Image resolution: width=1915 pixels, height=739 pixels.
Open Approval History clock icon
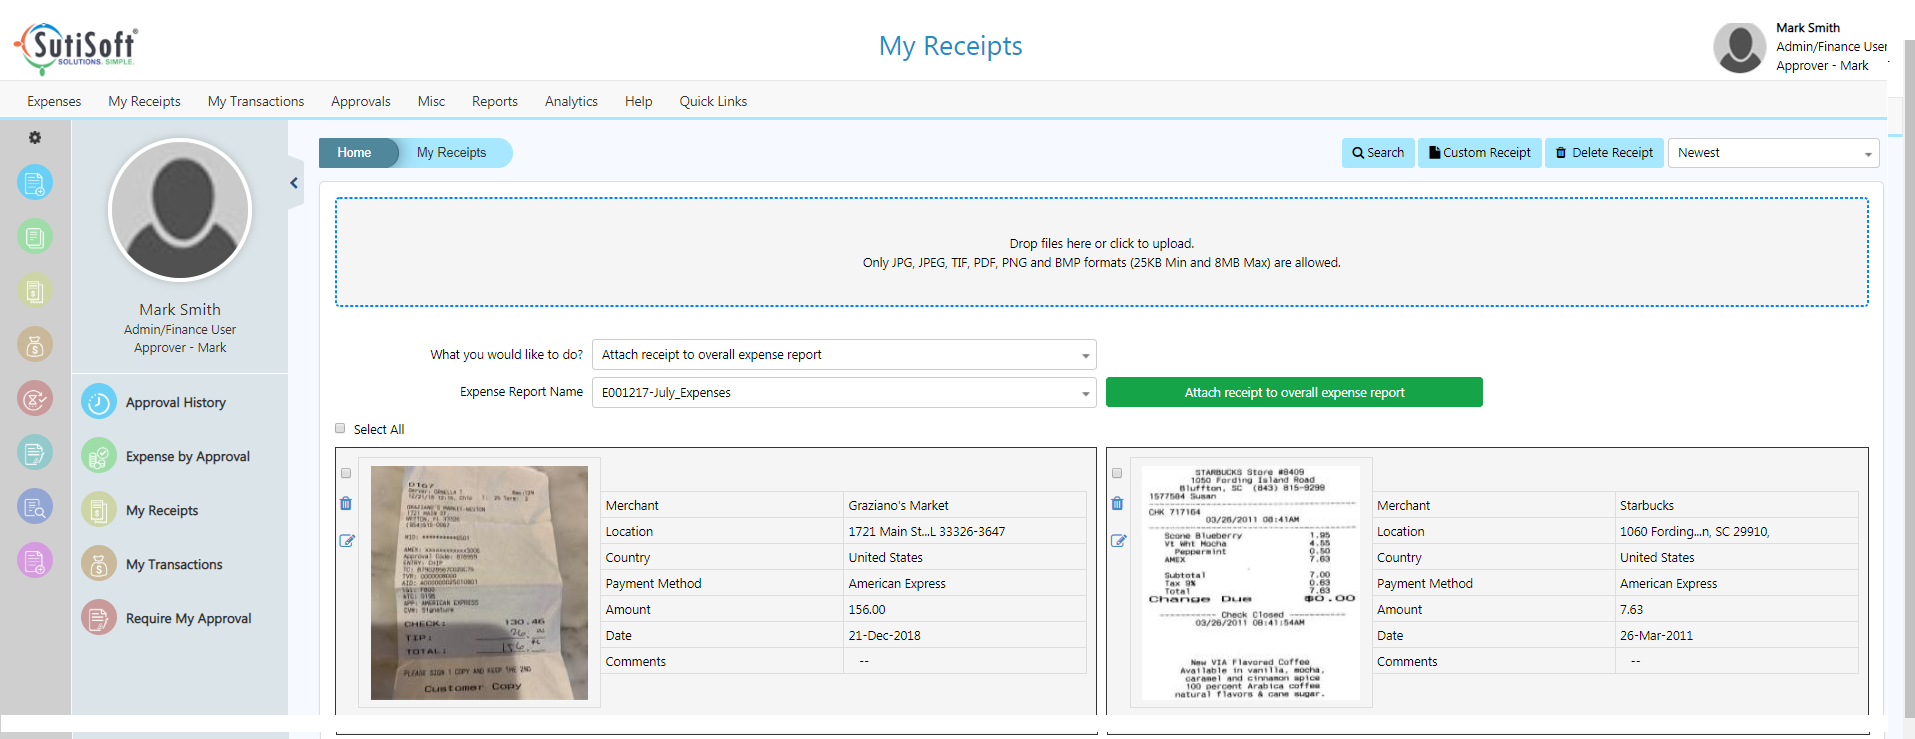(99, 402)
